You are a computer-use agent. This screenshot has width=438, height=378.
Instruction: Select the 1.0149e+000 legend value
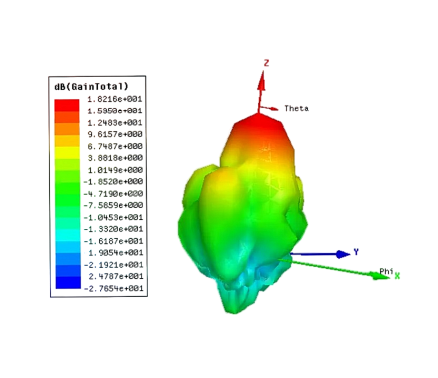(x=115, y=170)
